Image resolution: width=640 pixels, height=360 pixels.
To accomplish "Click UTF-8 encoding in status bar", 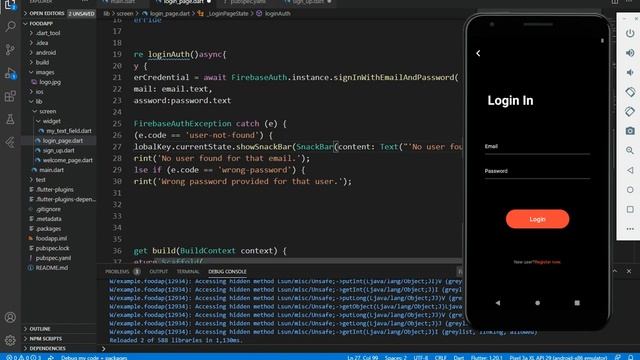I will pos(421,358).
